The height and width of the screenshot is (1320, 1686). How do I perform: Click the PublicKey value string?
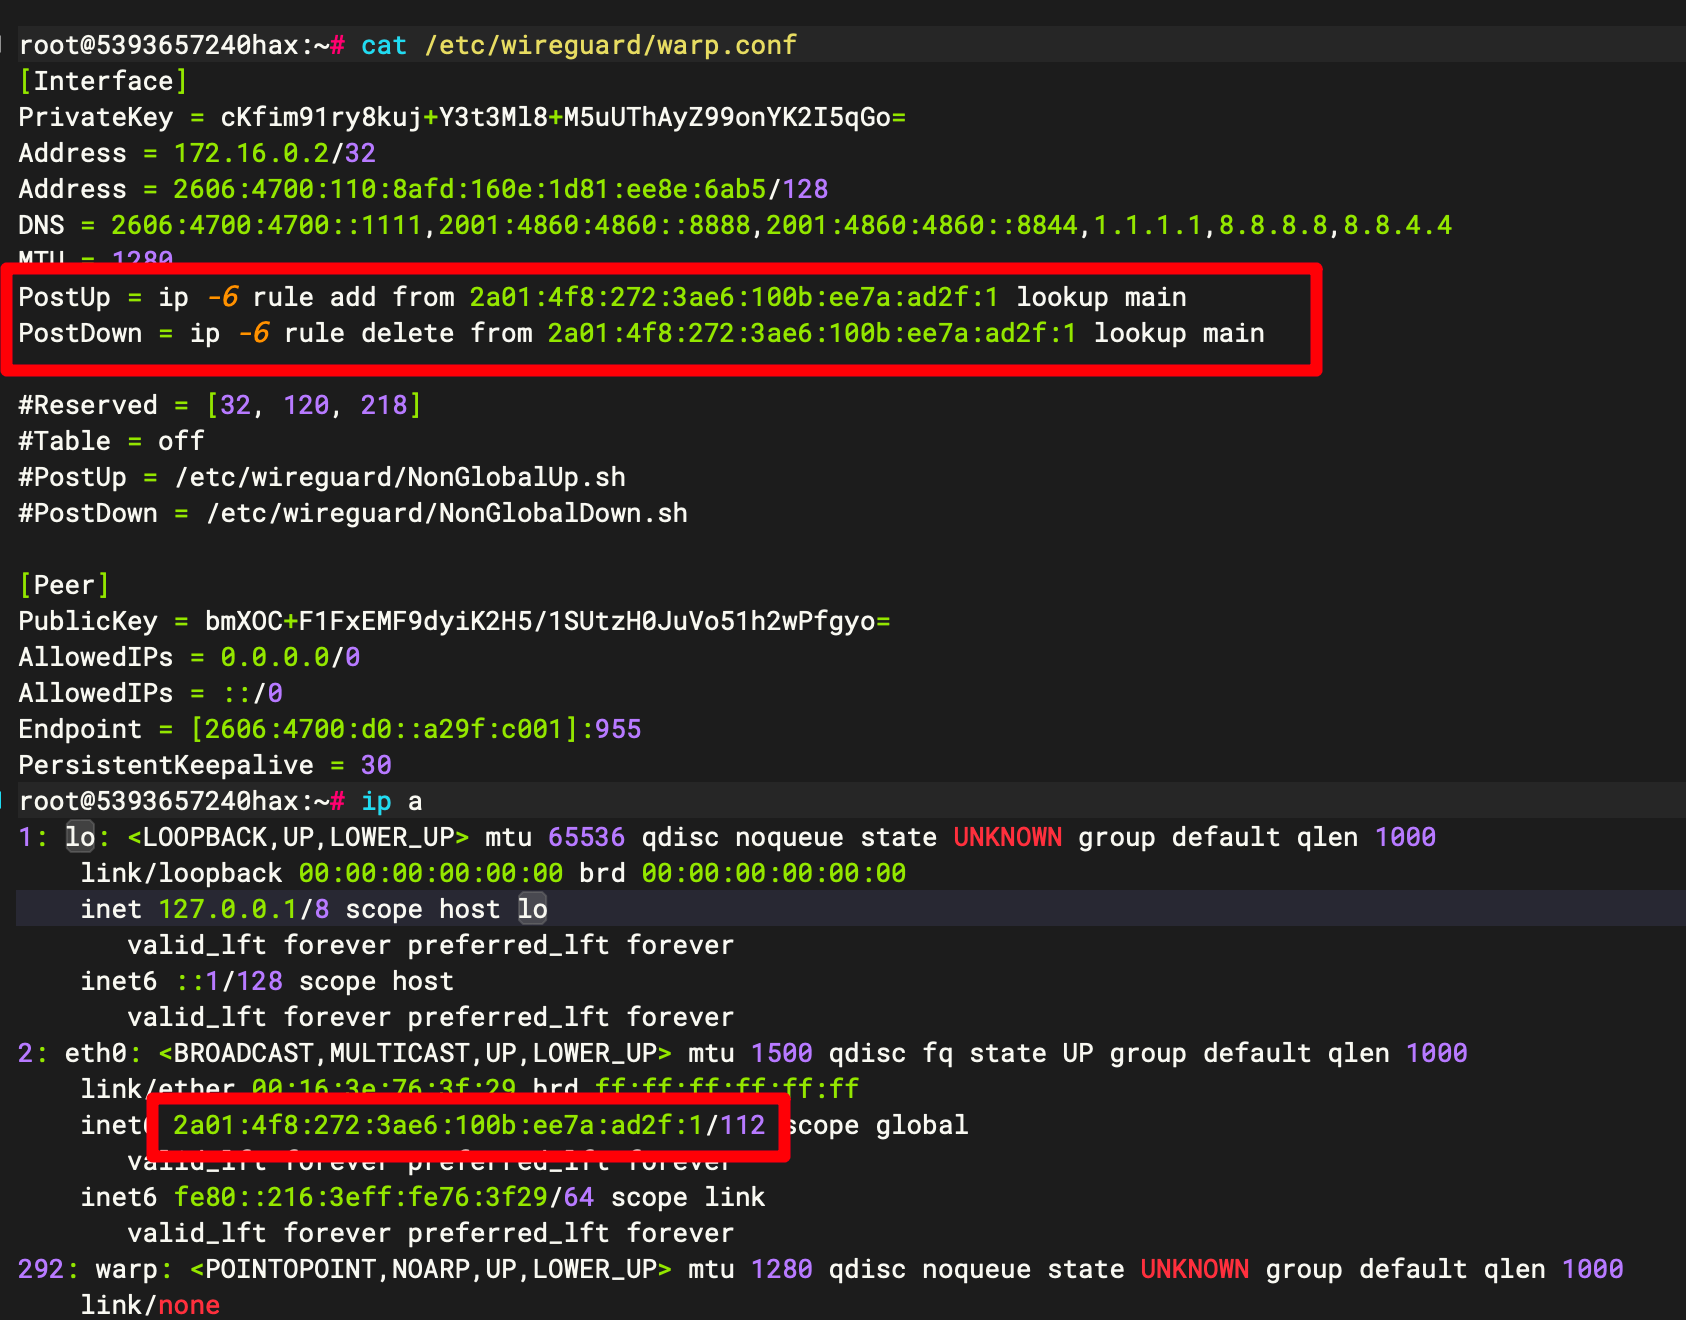(x=547, y=621)
